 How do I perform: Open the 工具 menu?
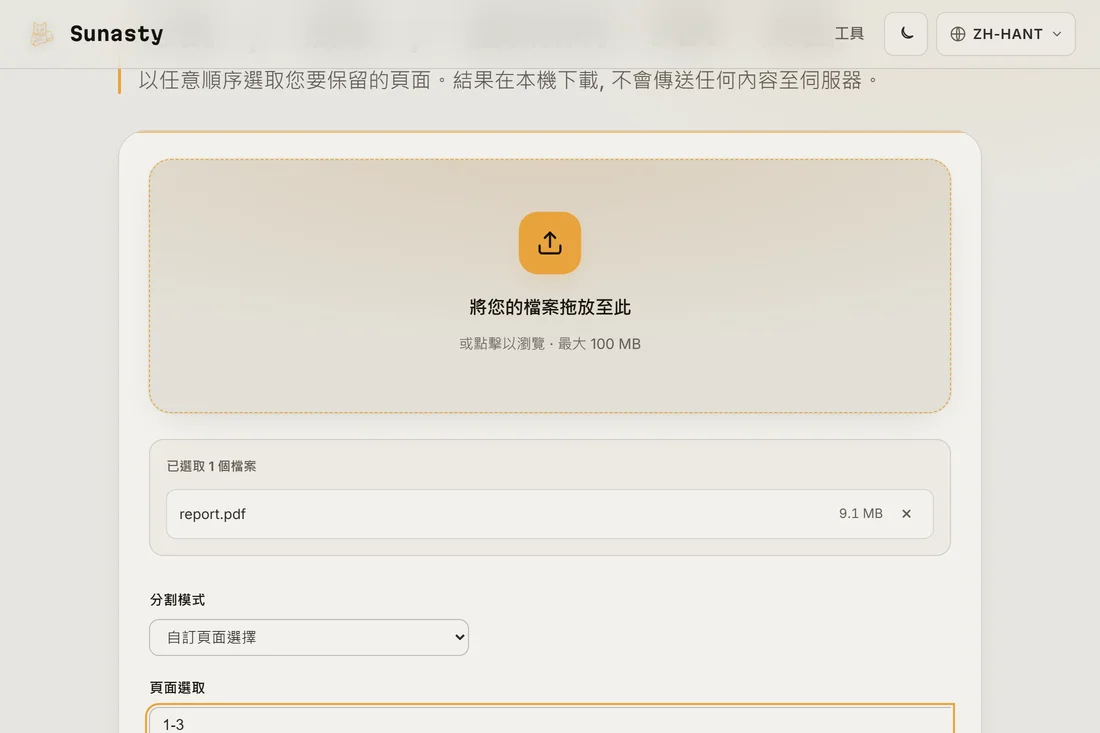pyautogui.click(x=849, y=34)
